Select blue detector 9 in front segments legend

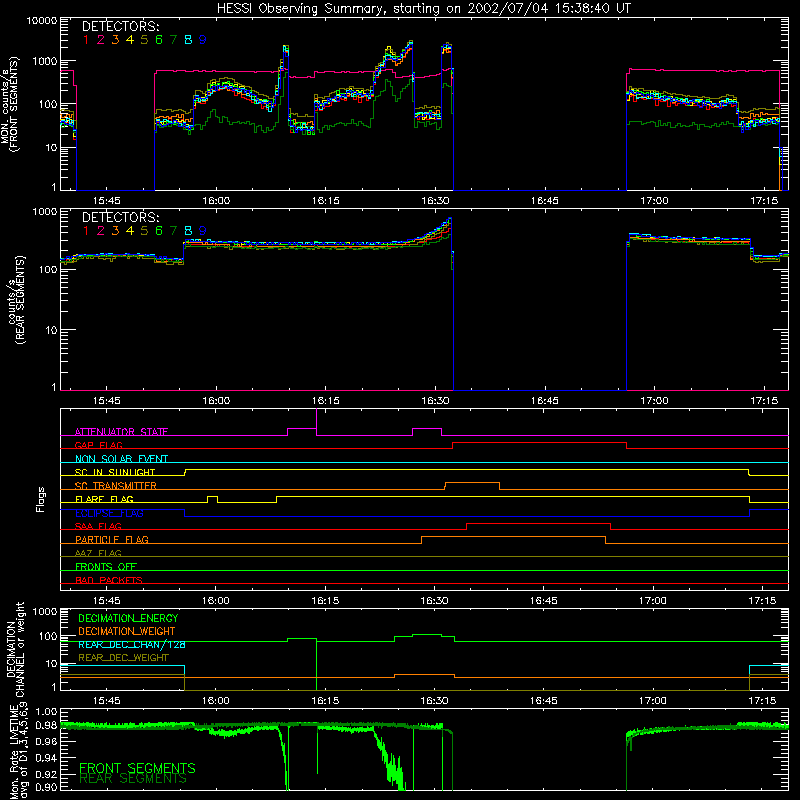203,40
